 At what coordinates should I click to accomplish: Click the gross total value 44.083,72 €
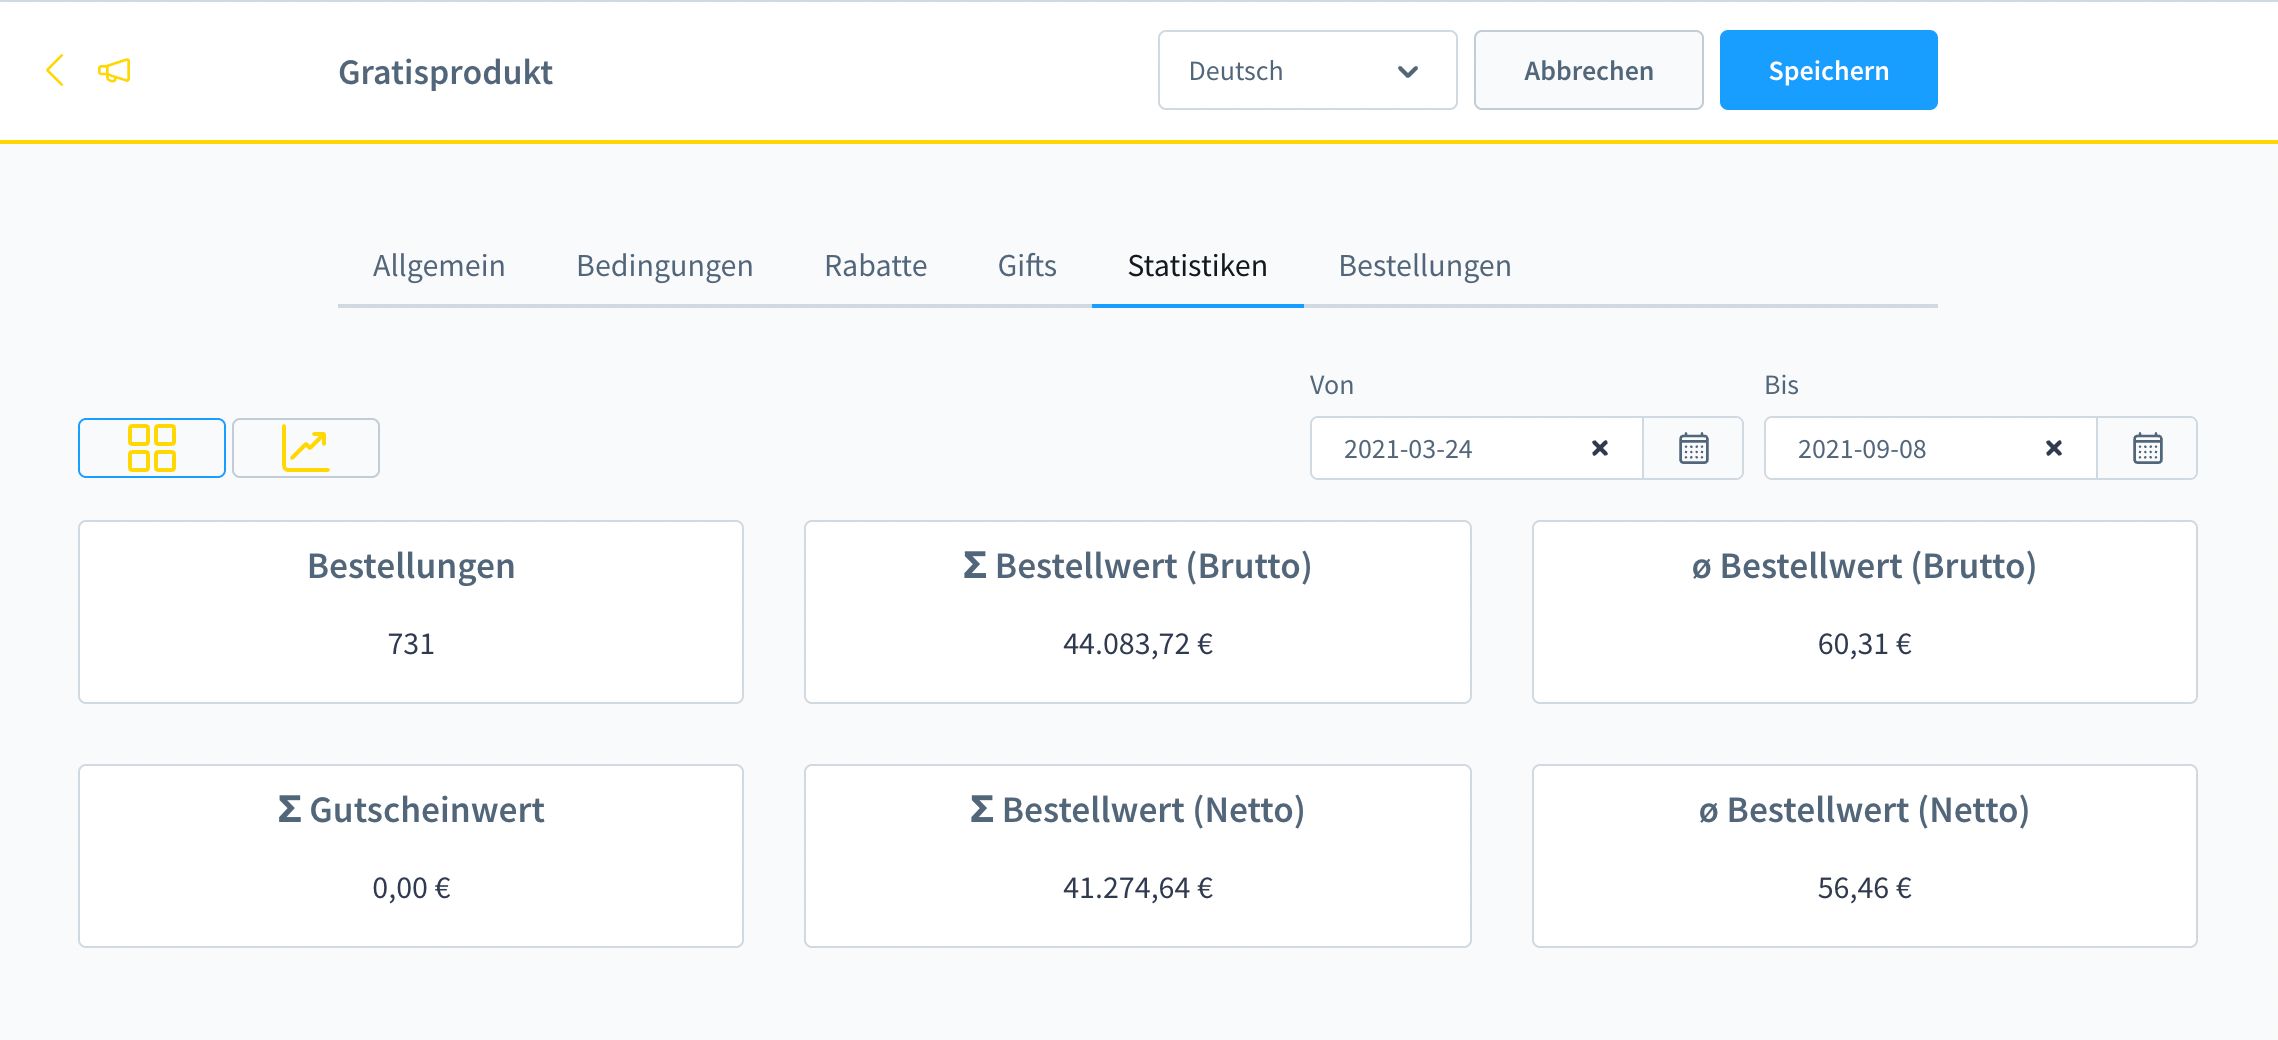pos(1138,644)
